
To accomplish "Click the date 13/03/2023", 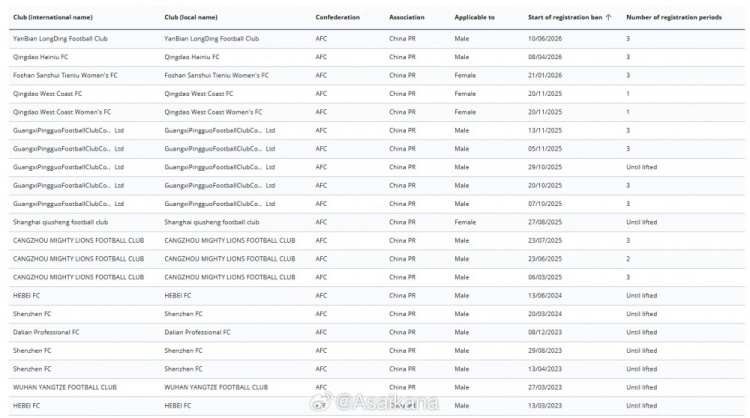I will 545,406.
